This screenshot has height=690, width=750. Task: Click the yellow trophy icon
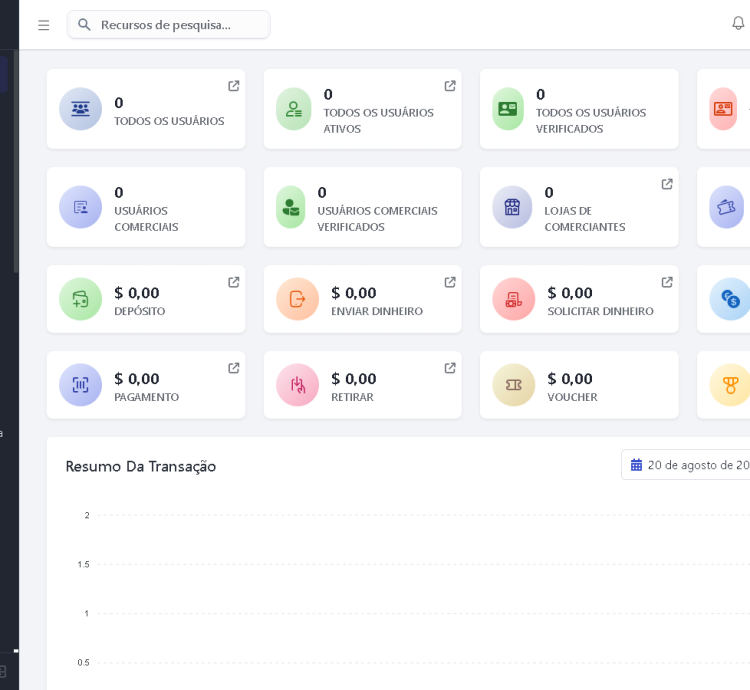[730, 385]
